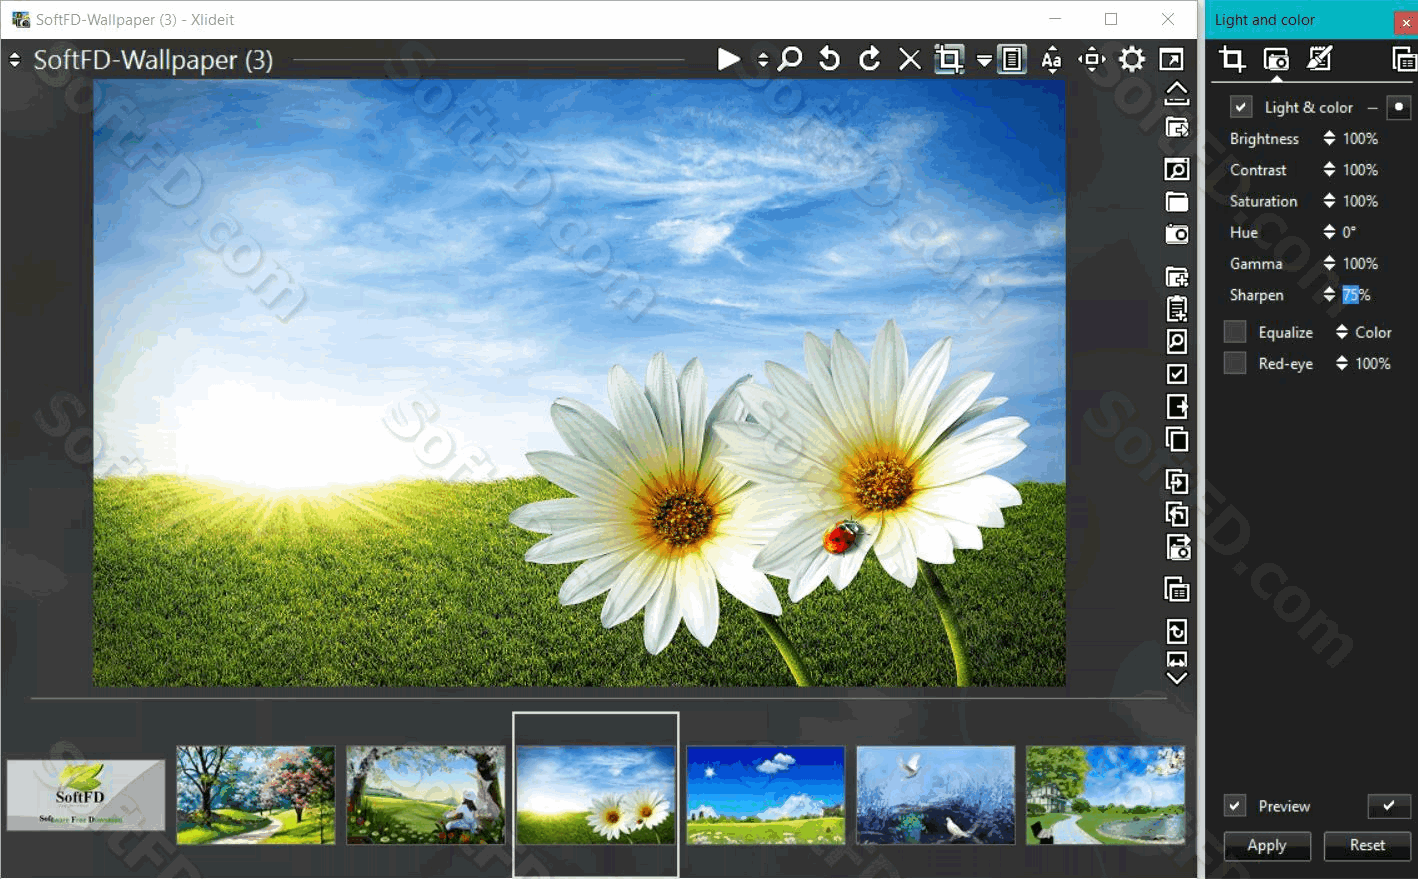The image size is (1418, 879).
Task: Click the page refresh icon in side toolbar
Action: [1177, 631]
